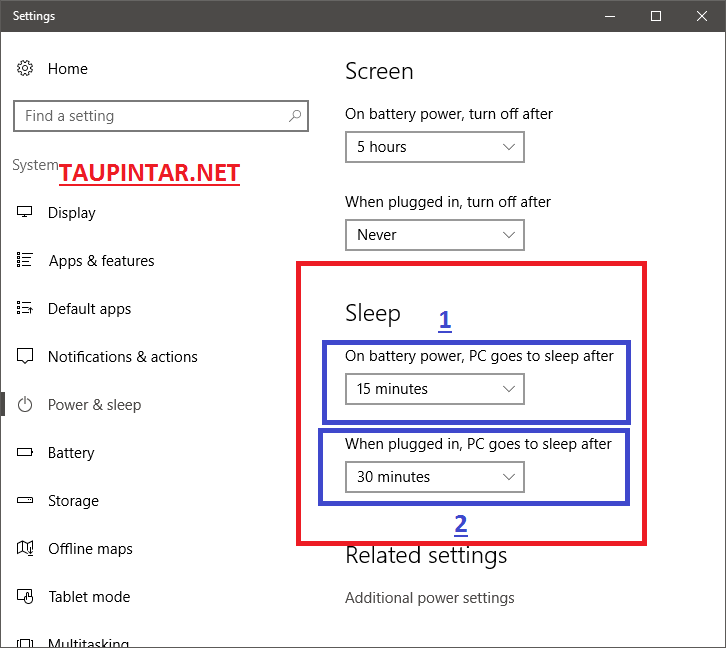Click the Home gear icon
Image resolution: width=726 pixels, height=648 pixels.
coord(25,69)
